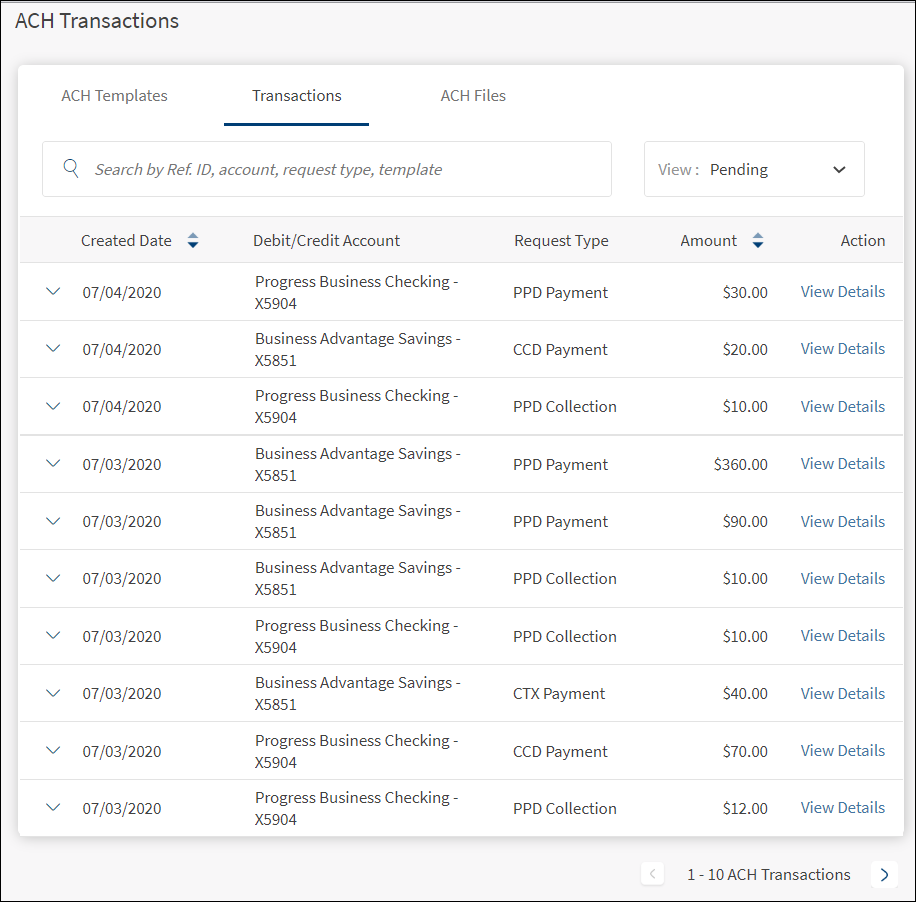Expand the $70.00 CCD Payment row
This screenshot has height=902, width=916.
(54, 751)
